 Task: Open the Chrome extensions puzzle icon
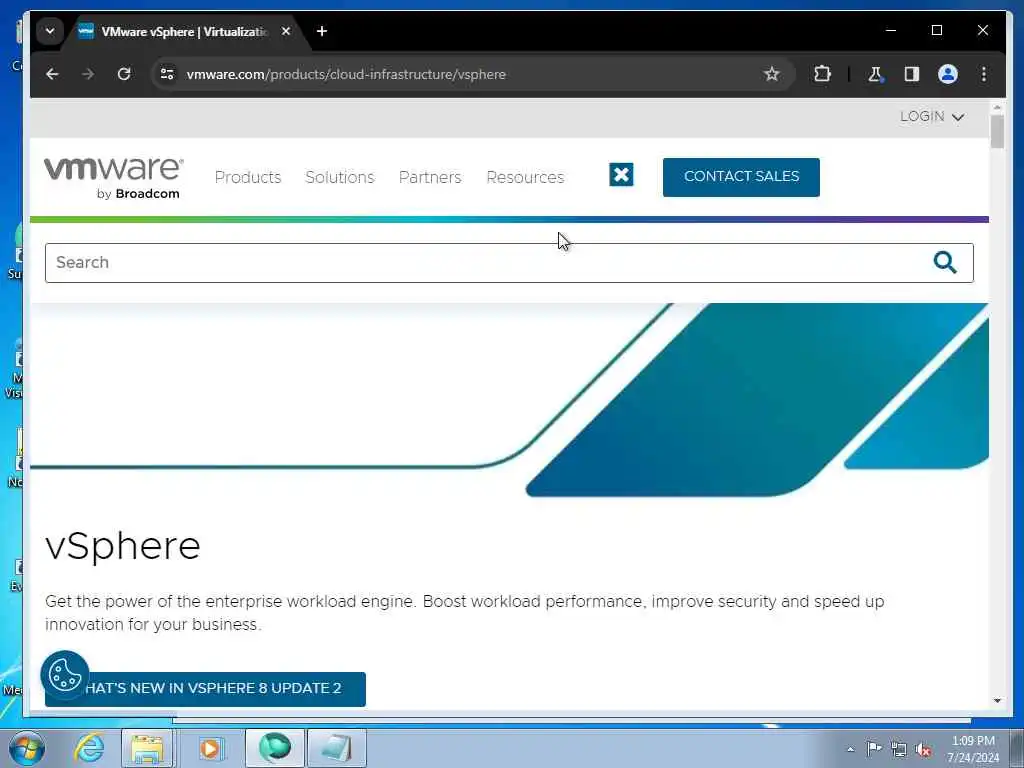click(x=822, y=74)
